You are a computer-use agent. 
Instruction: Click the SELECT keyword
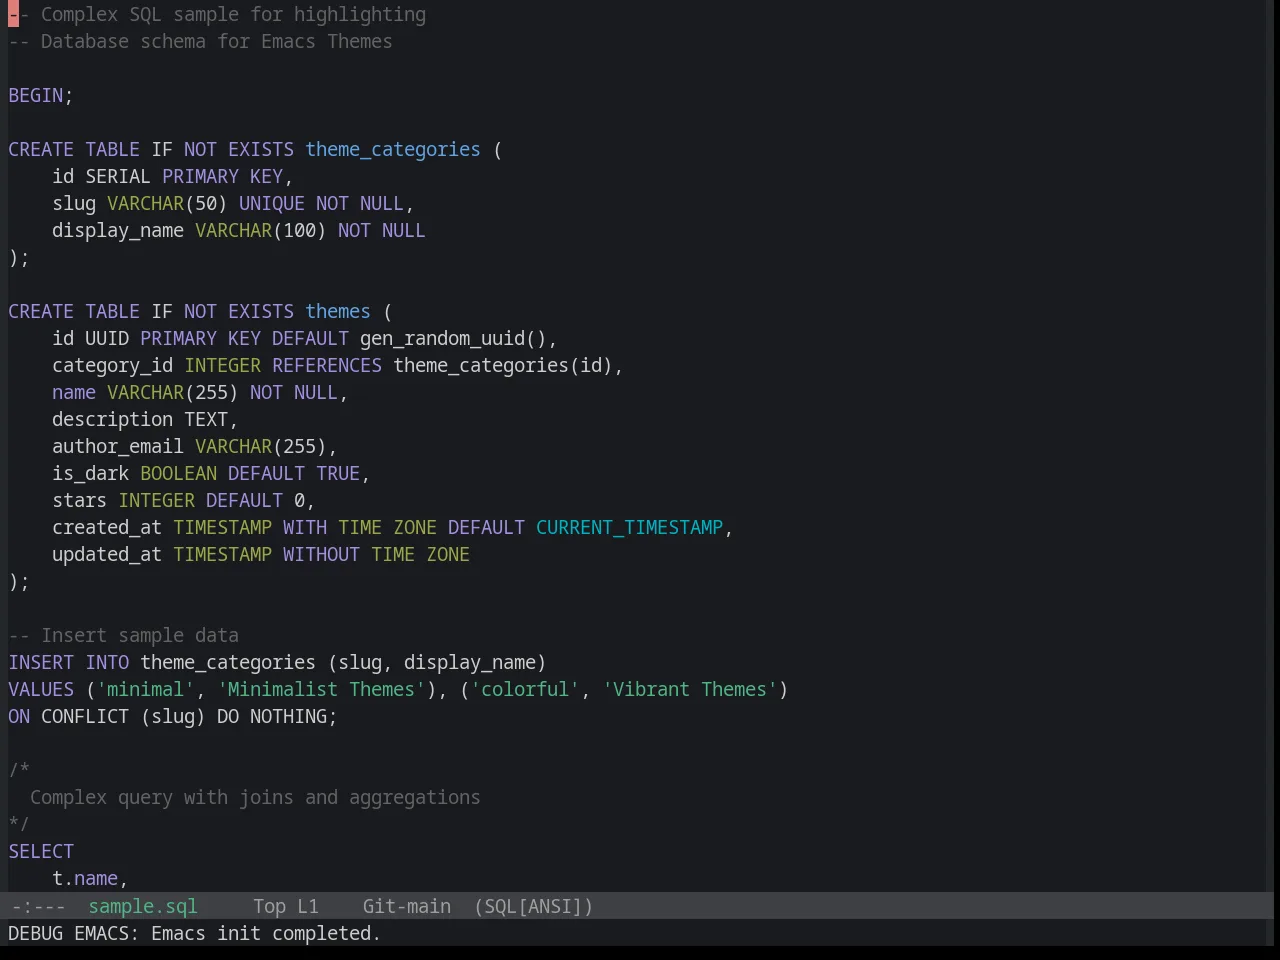coord(41,851)
